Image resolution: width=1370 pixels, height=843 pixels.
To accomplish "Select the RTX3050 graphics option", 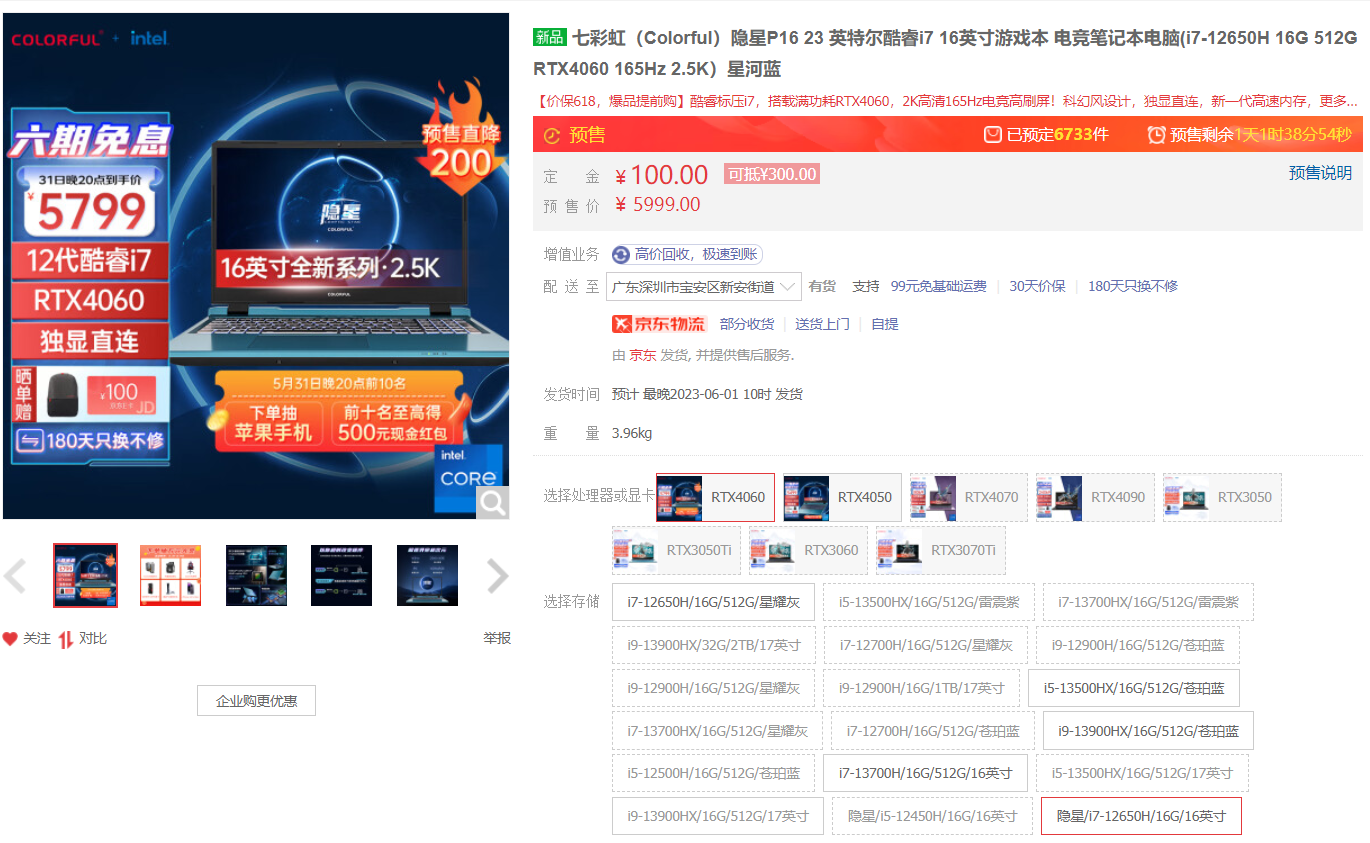I will point(1222,497).
